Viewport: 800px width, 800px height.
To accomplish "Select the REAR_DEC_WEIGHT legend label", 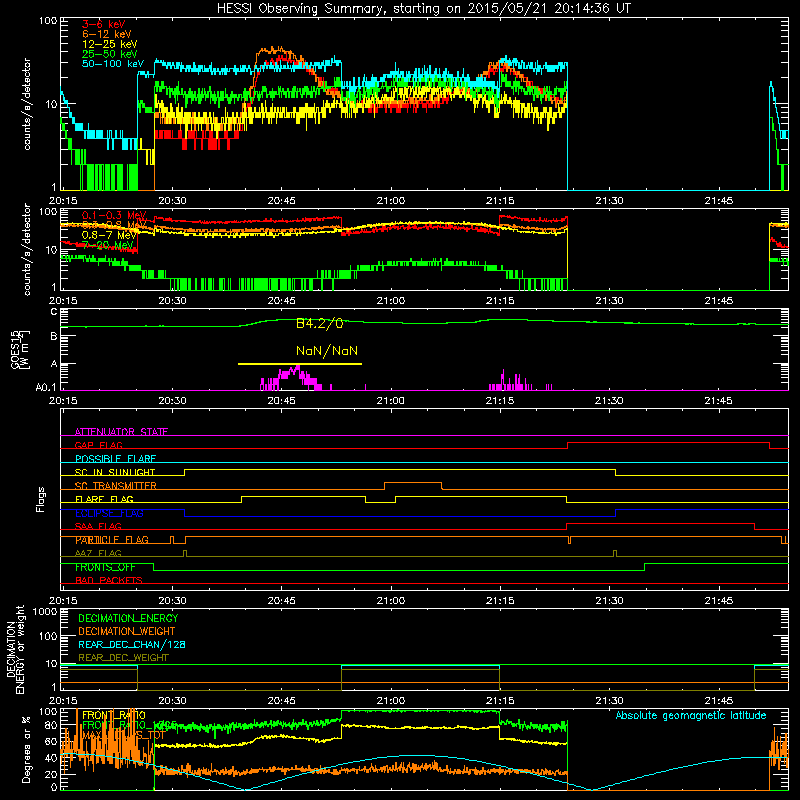I will pos(123,658).
